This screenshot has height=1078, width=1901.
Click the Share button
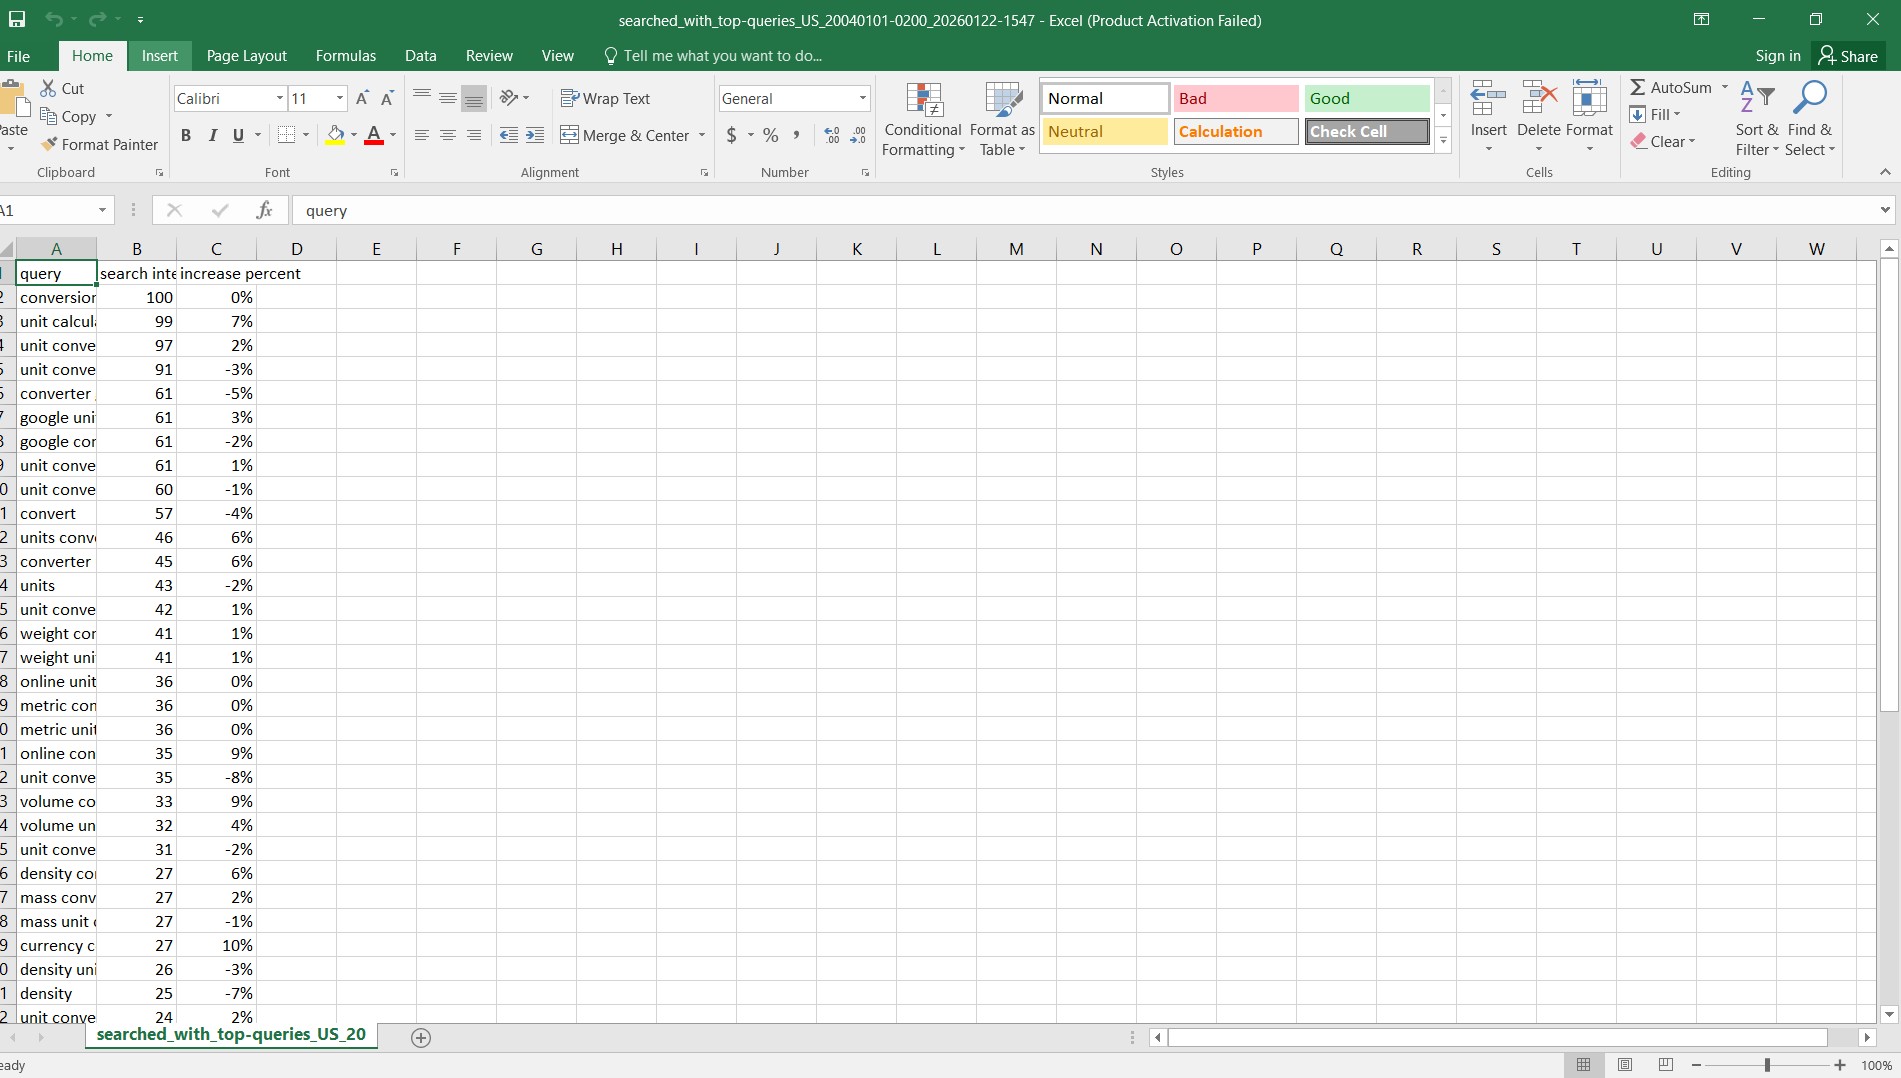(1847, 55)
